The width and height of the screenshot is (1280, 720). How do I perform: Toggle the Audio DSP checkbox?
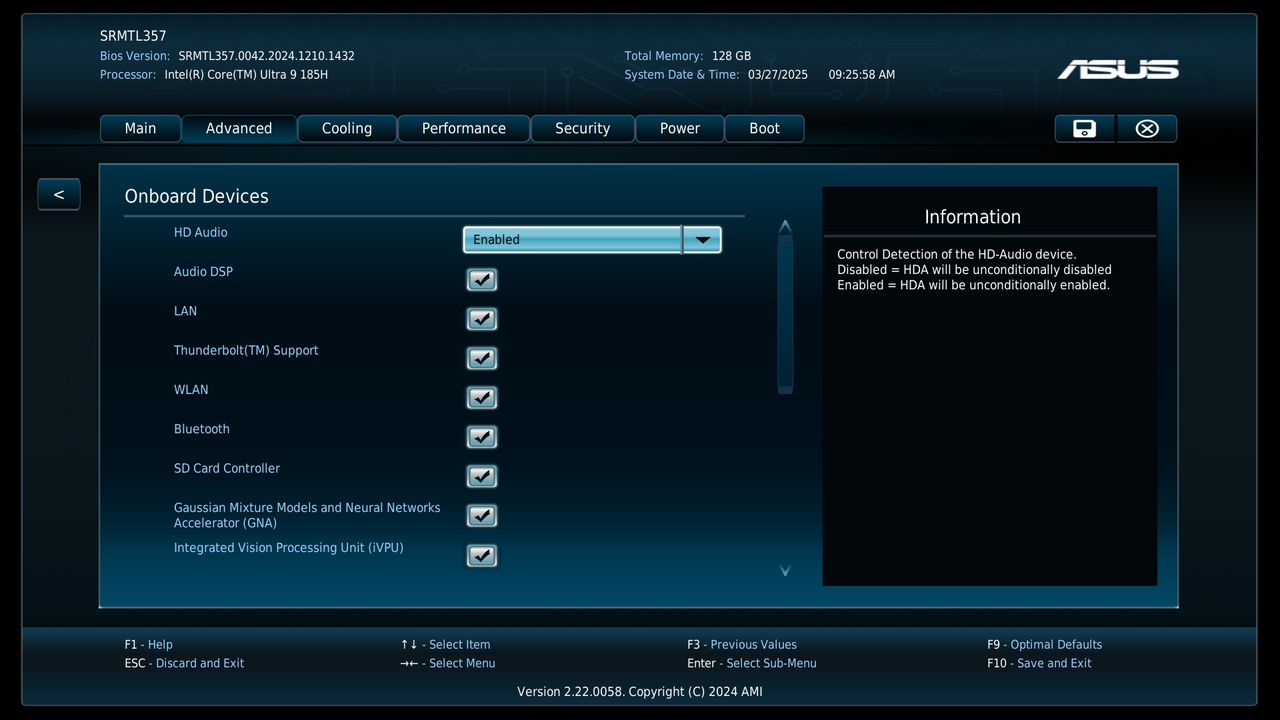click(x=482, y=280)
